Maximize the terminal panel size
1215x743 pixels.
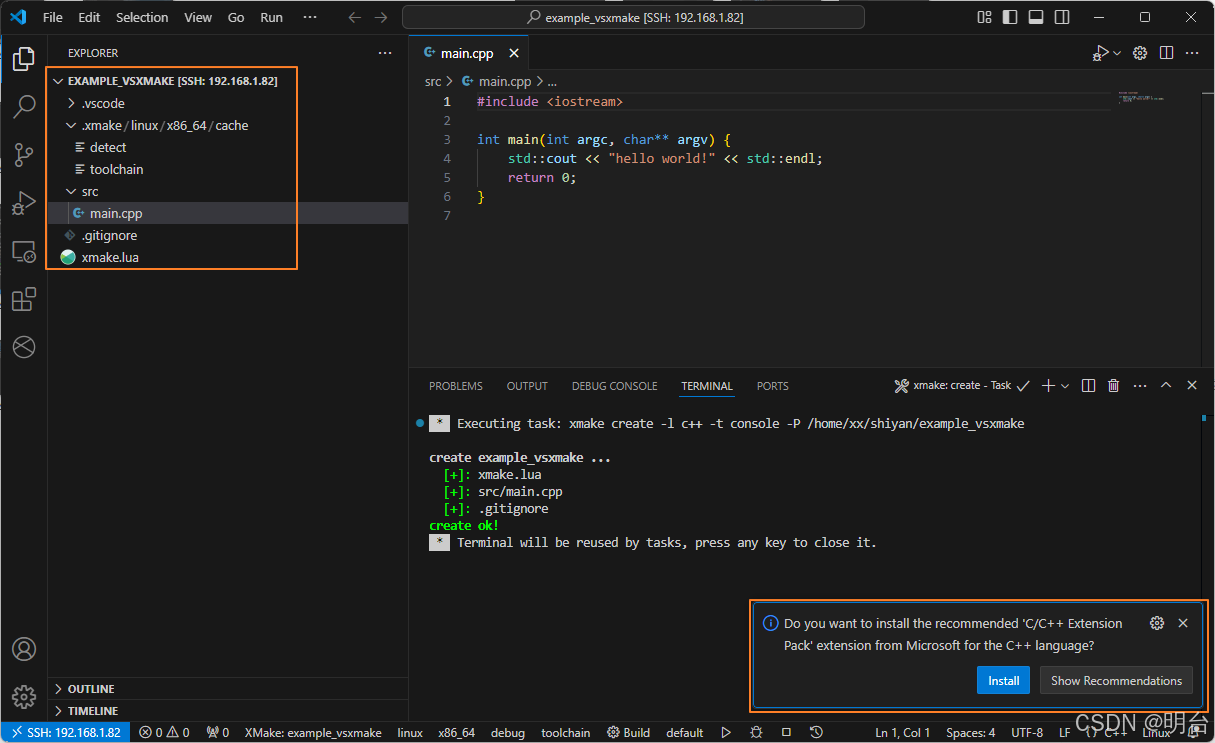(x=1166, y=386)
